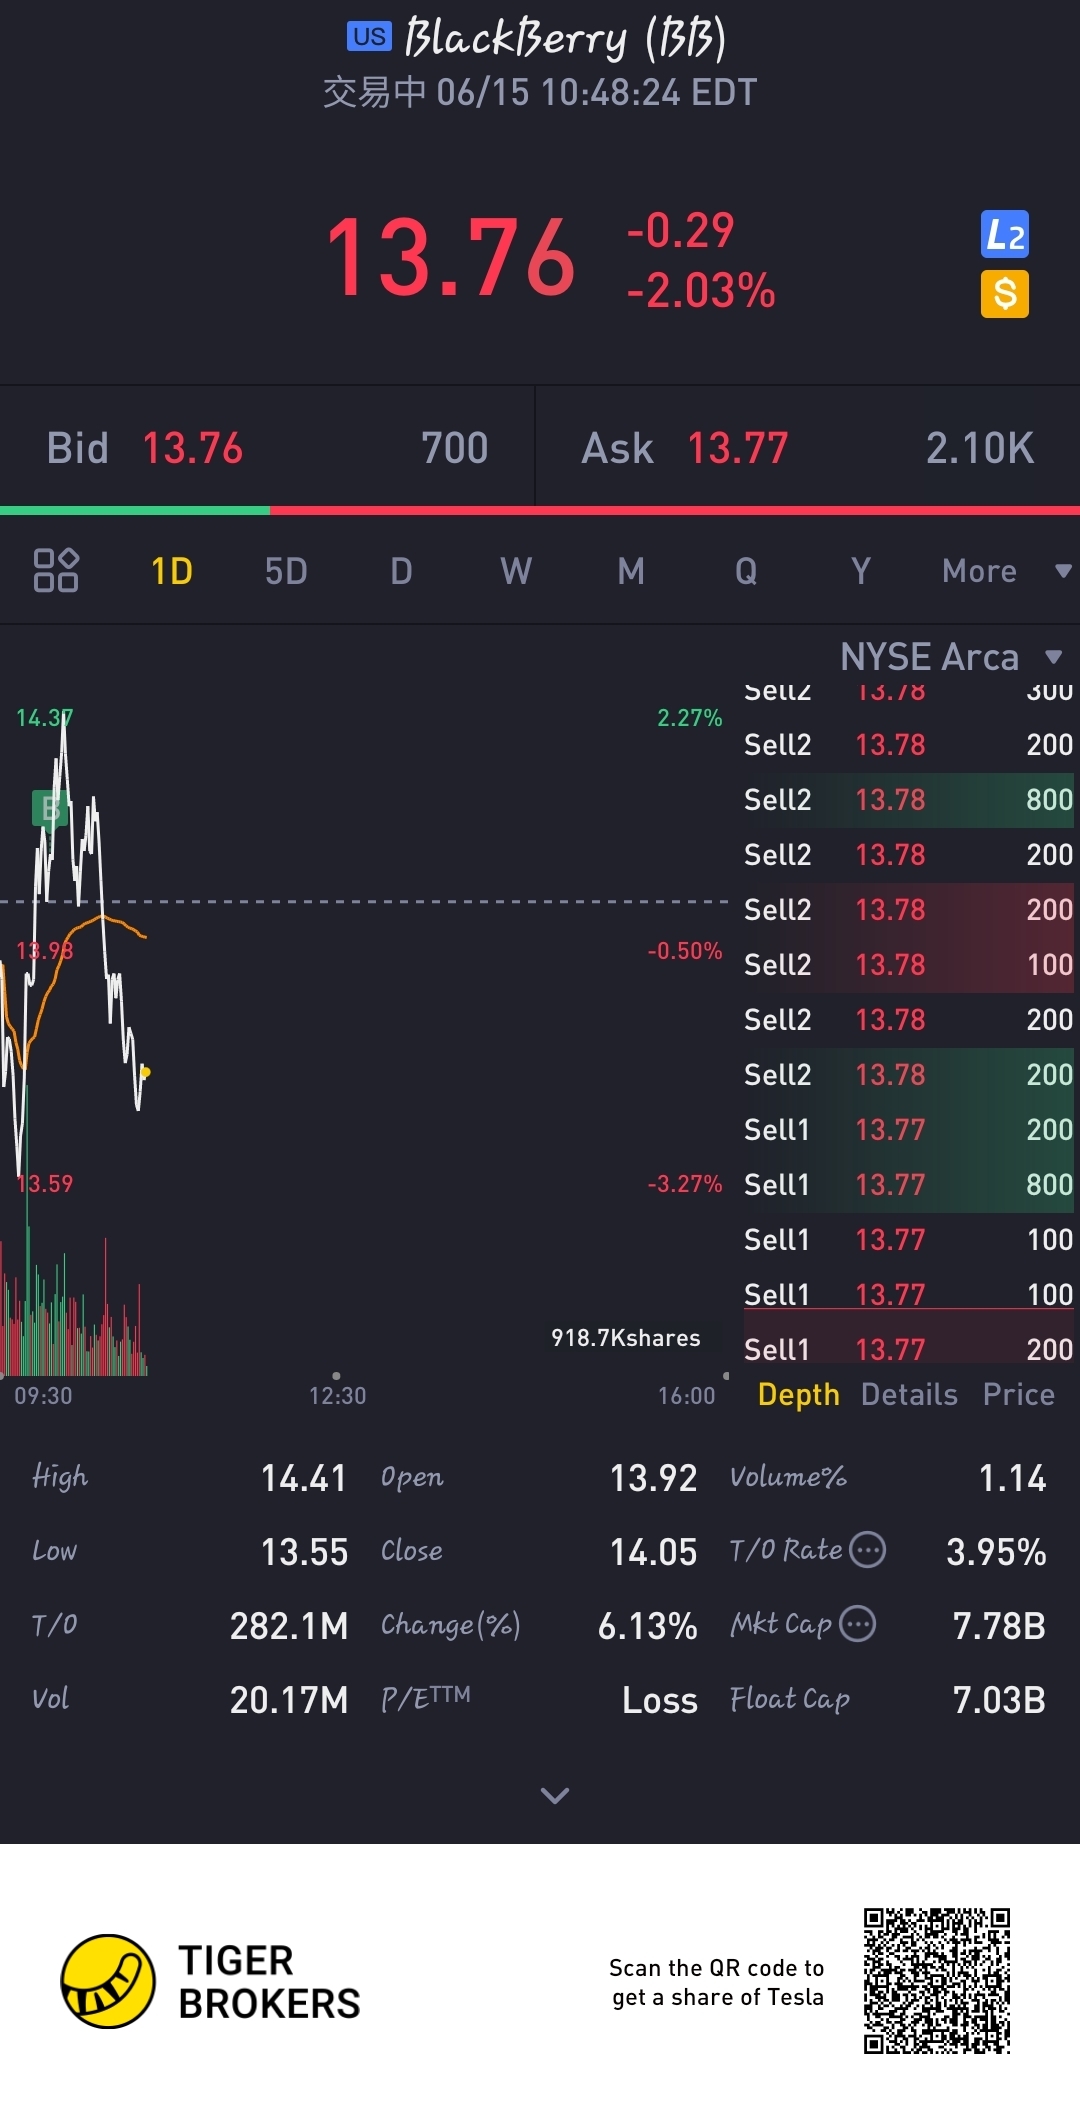Select the Details tab

[x=909, y=1394]
